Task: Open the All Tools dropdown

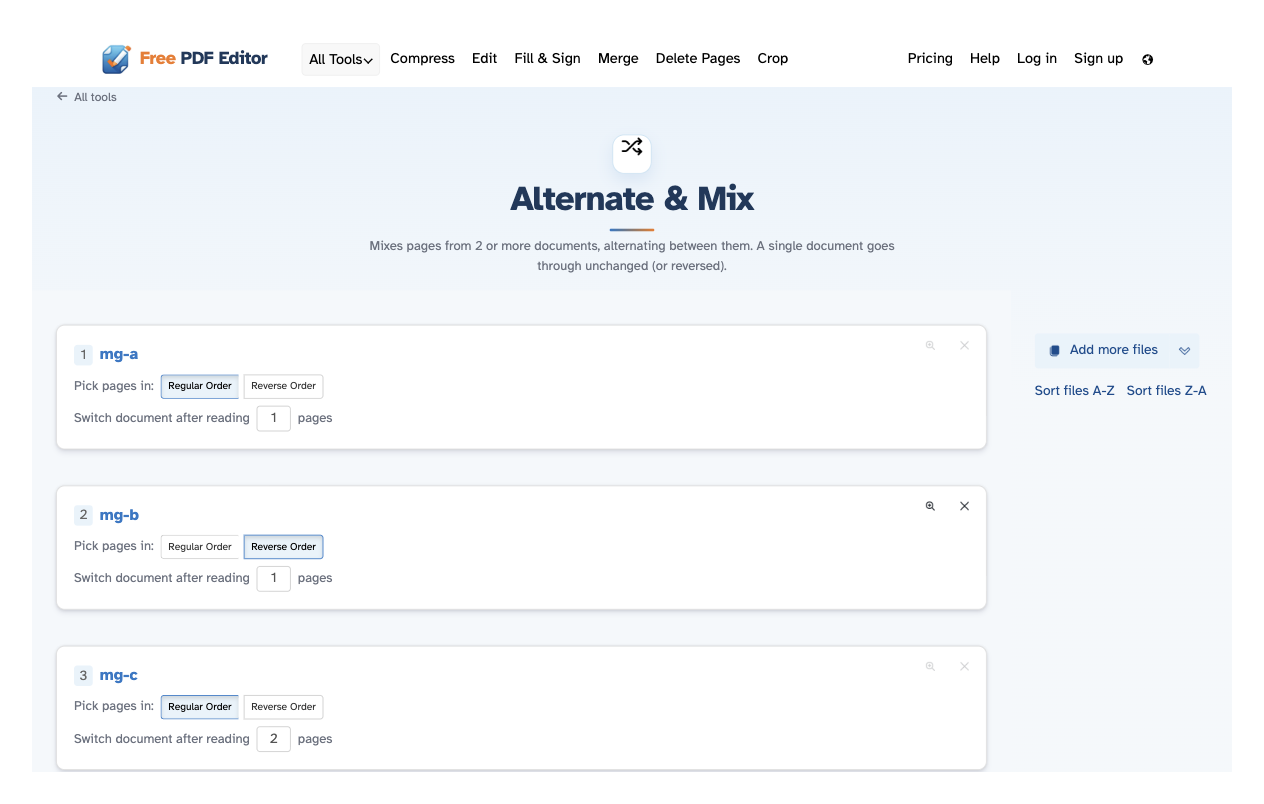Action: click(341, 59)
